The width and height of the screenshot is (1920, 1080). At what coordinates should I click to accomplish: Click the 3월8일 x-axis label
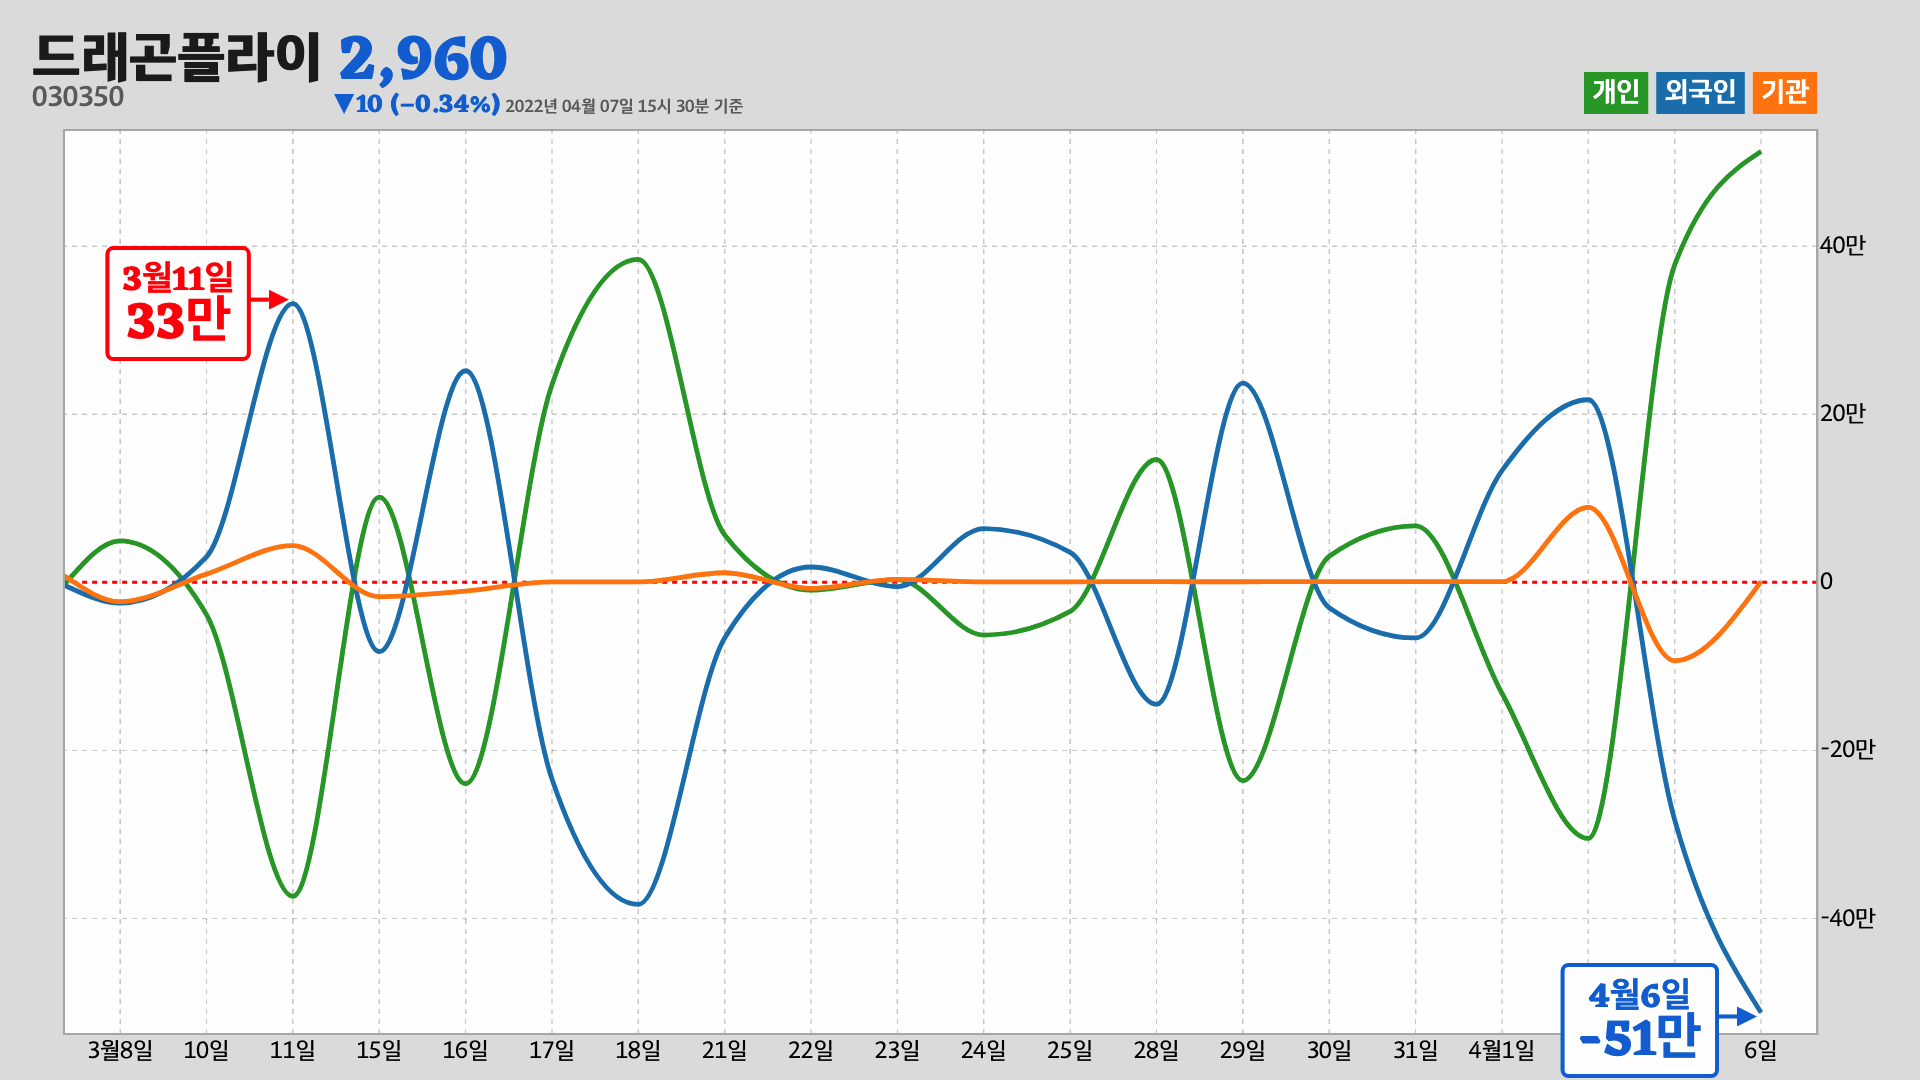pos(120,1050)
